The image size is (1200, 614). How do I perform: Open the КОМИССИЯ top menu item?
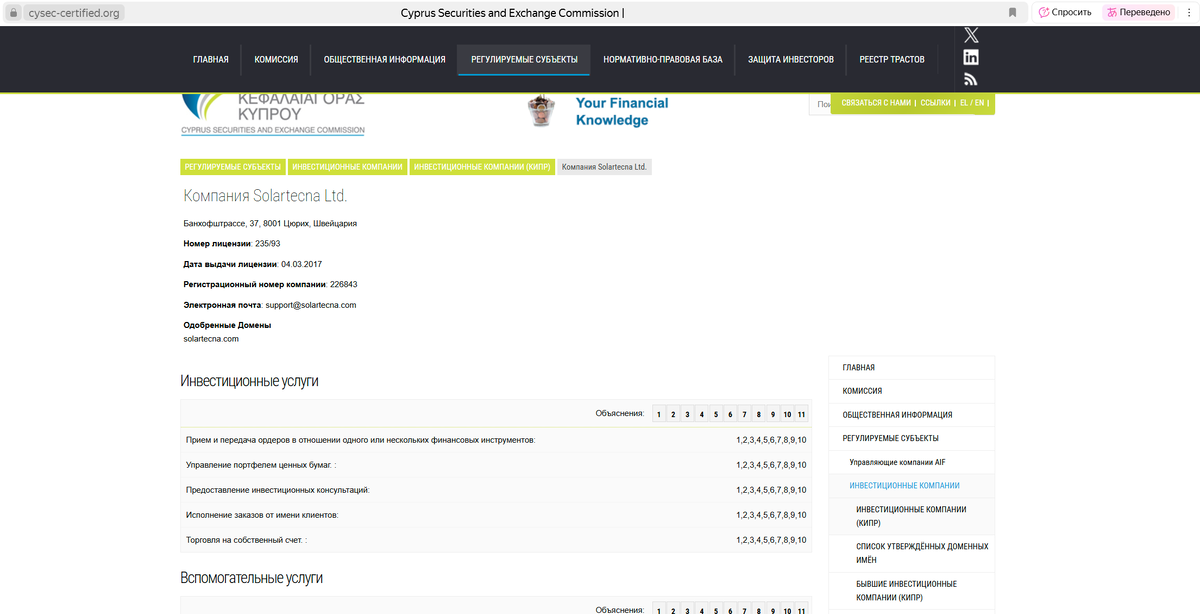276,60
